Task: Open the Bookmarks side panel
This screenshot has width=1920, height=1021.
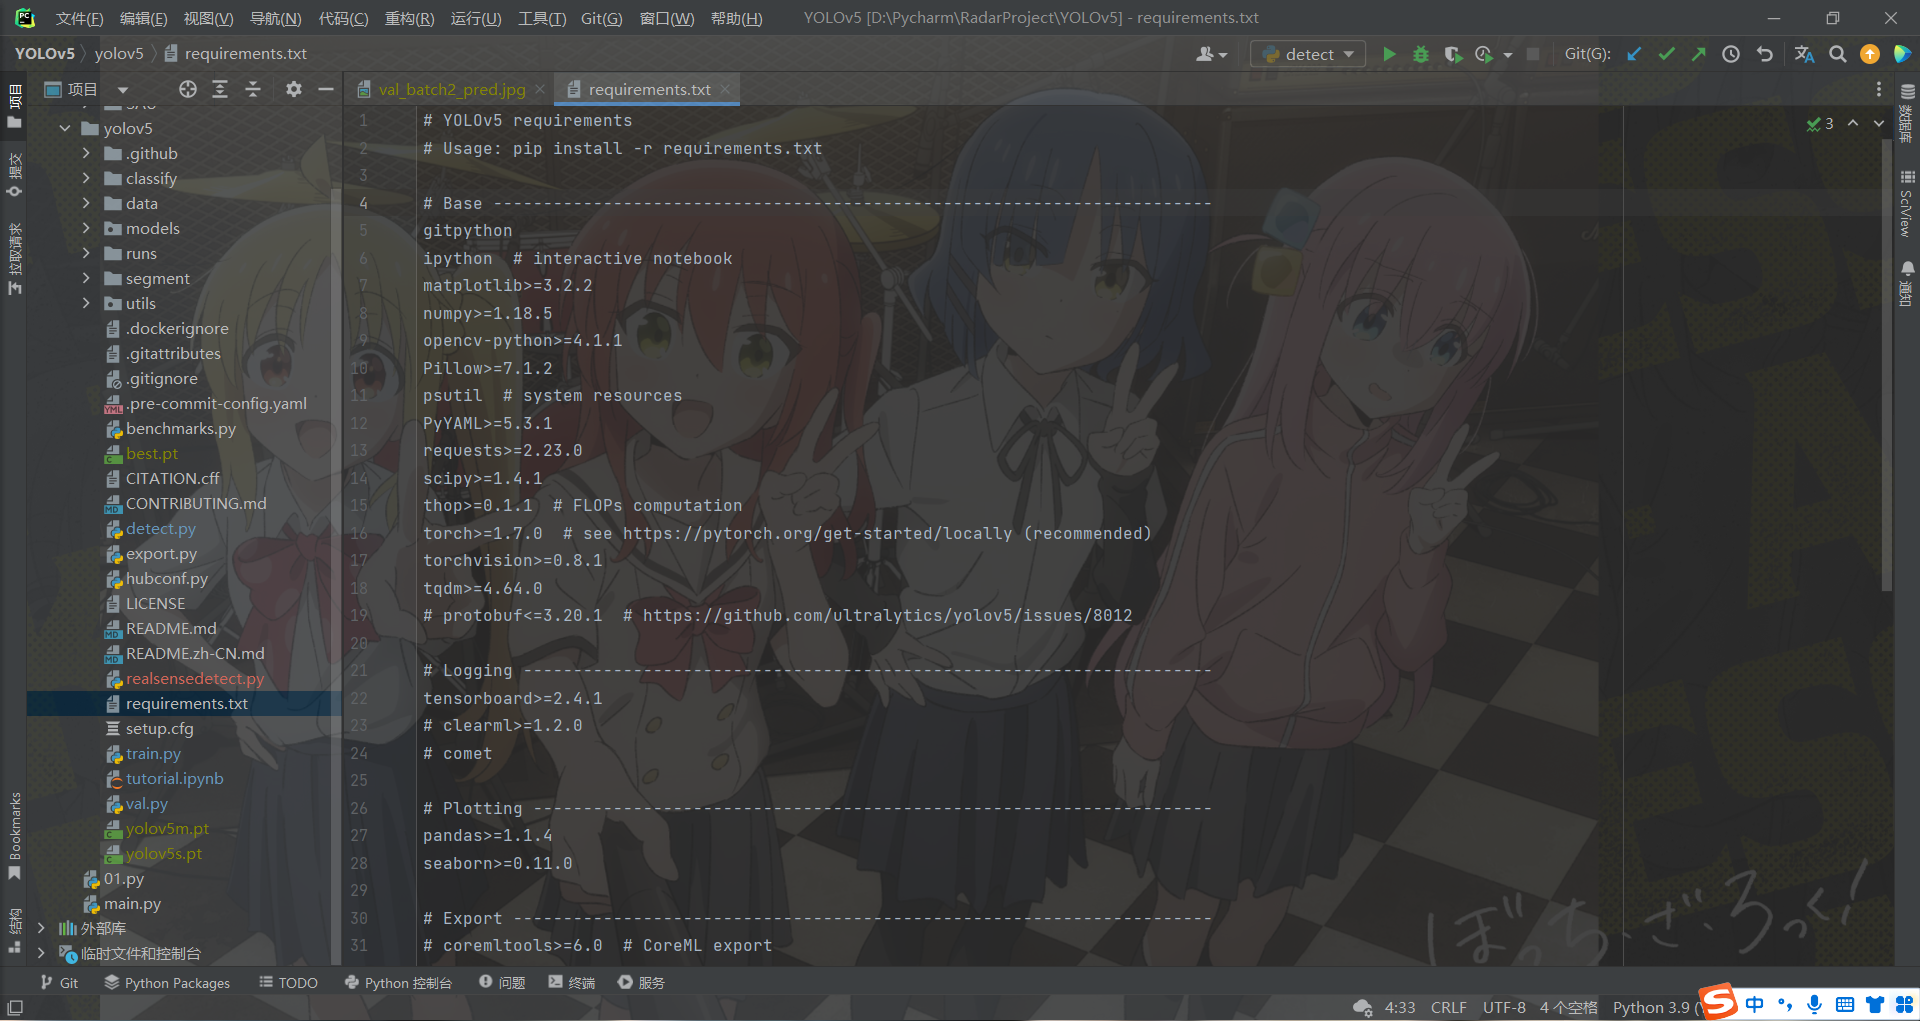Action: (14, 836)
